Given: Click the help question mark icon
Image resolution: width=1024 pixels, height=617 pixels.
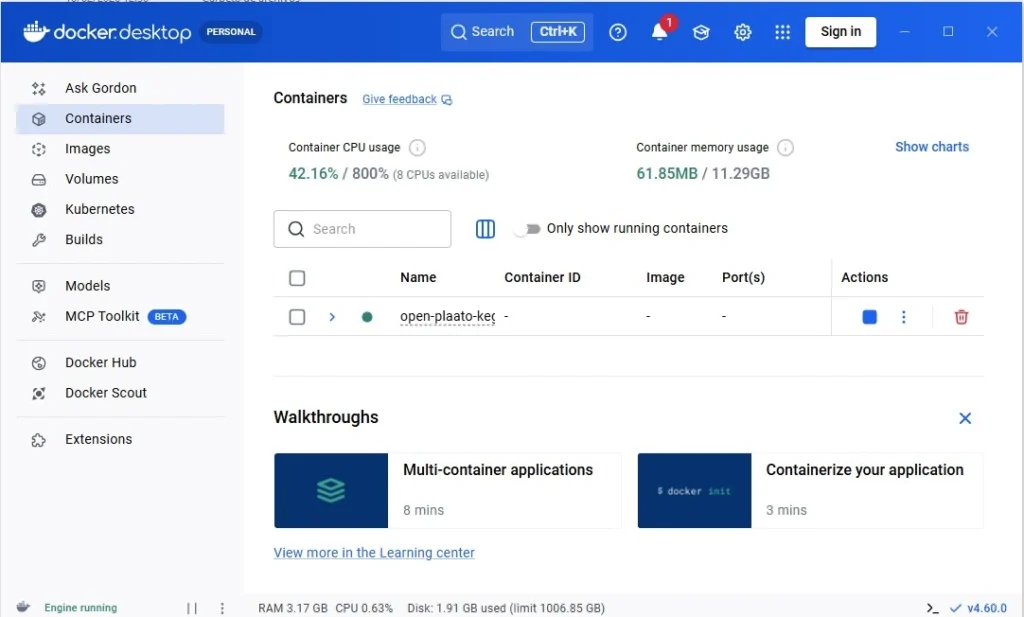Looking at the screenshot, I should [x=618, y=32].
